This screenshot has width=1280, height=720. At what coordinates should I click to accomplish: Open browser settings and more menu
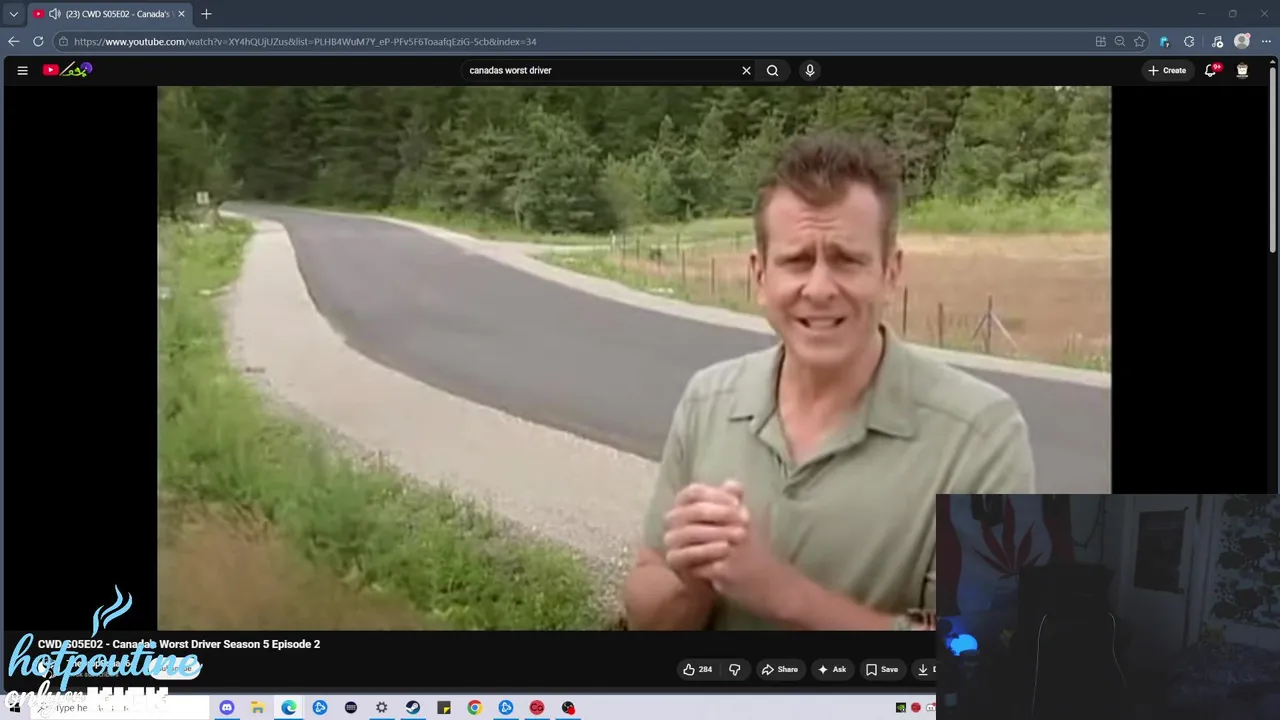pyautogui.click(x=1266, y=42)
